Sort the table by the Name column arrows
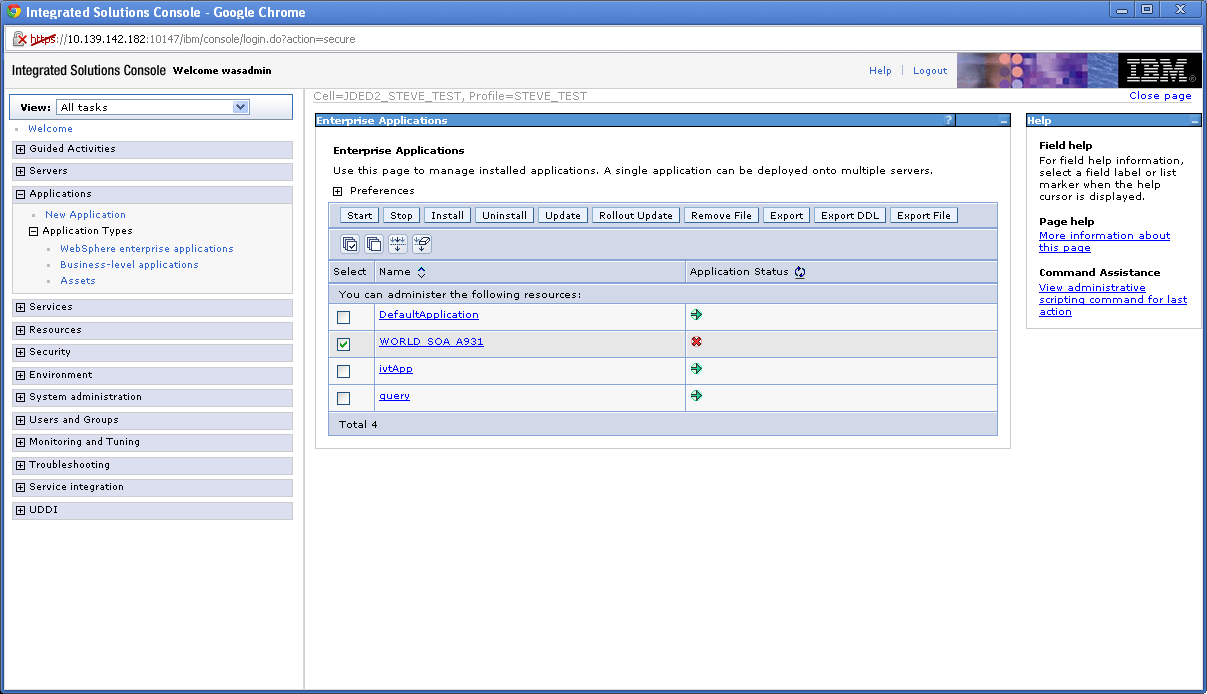This screenshot has height=694, width=1207. pyautogui.click(x=421, y=272)
